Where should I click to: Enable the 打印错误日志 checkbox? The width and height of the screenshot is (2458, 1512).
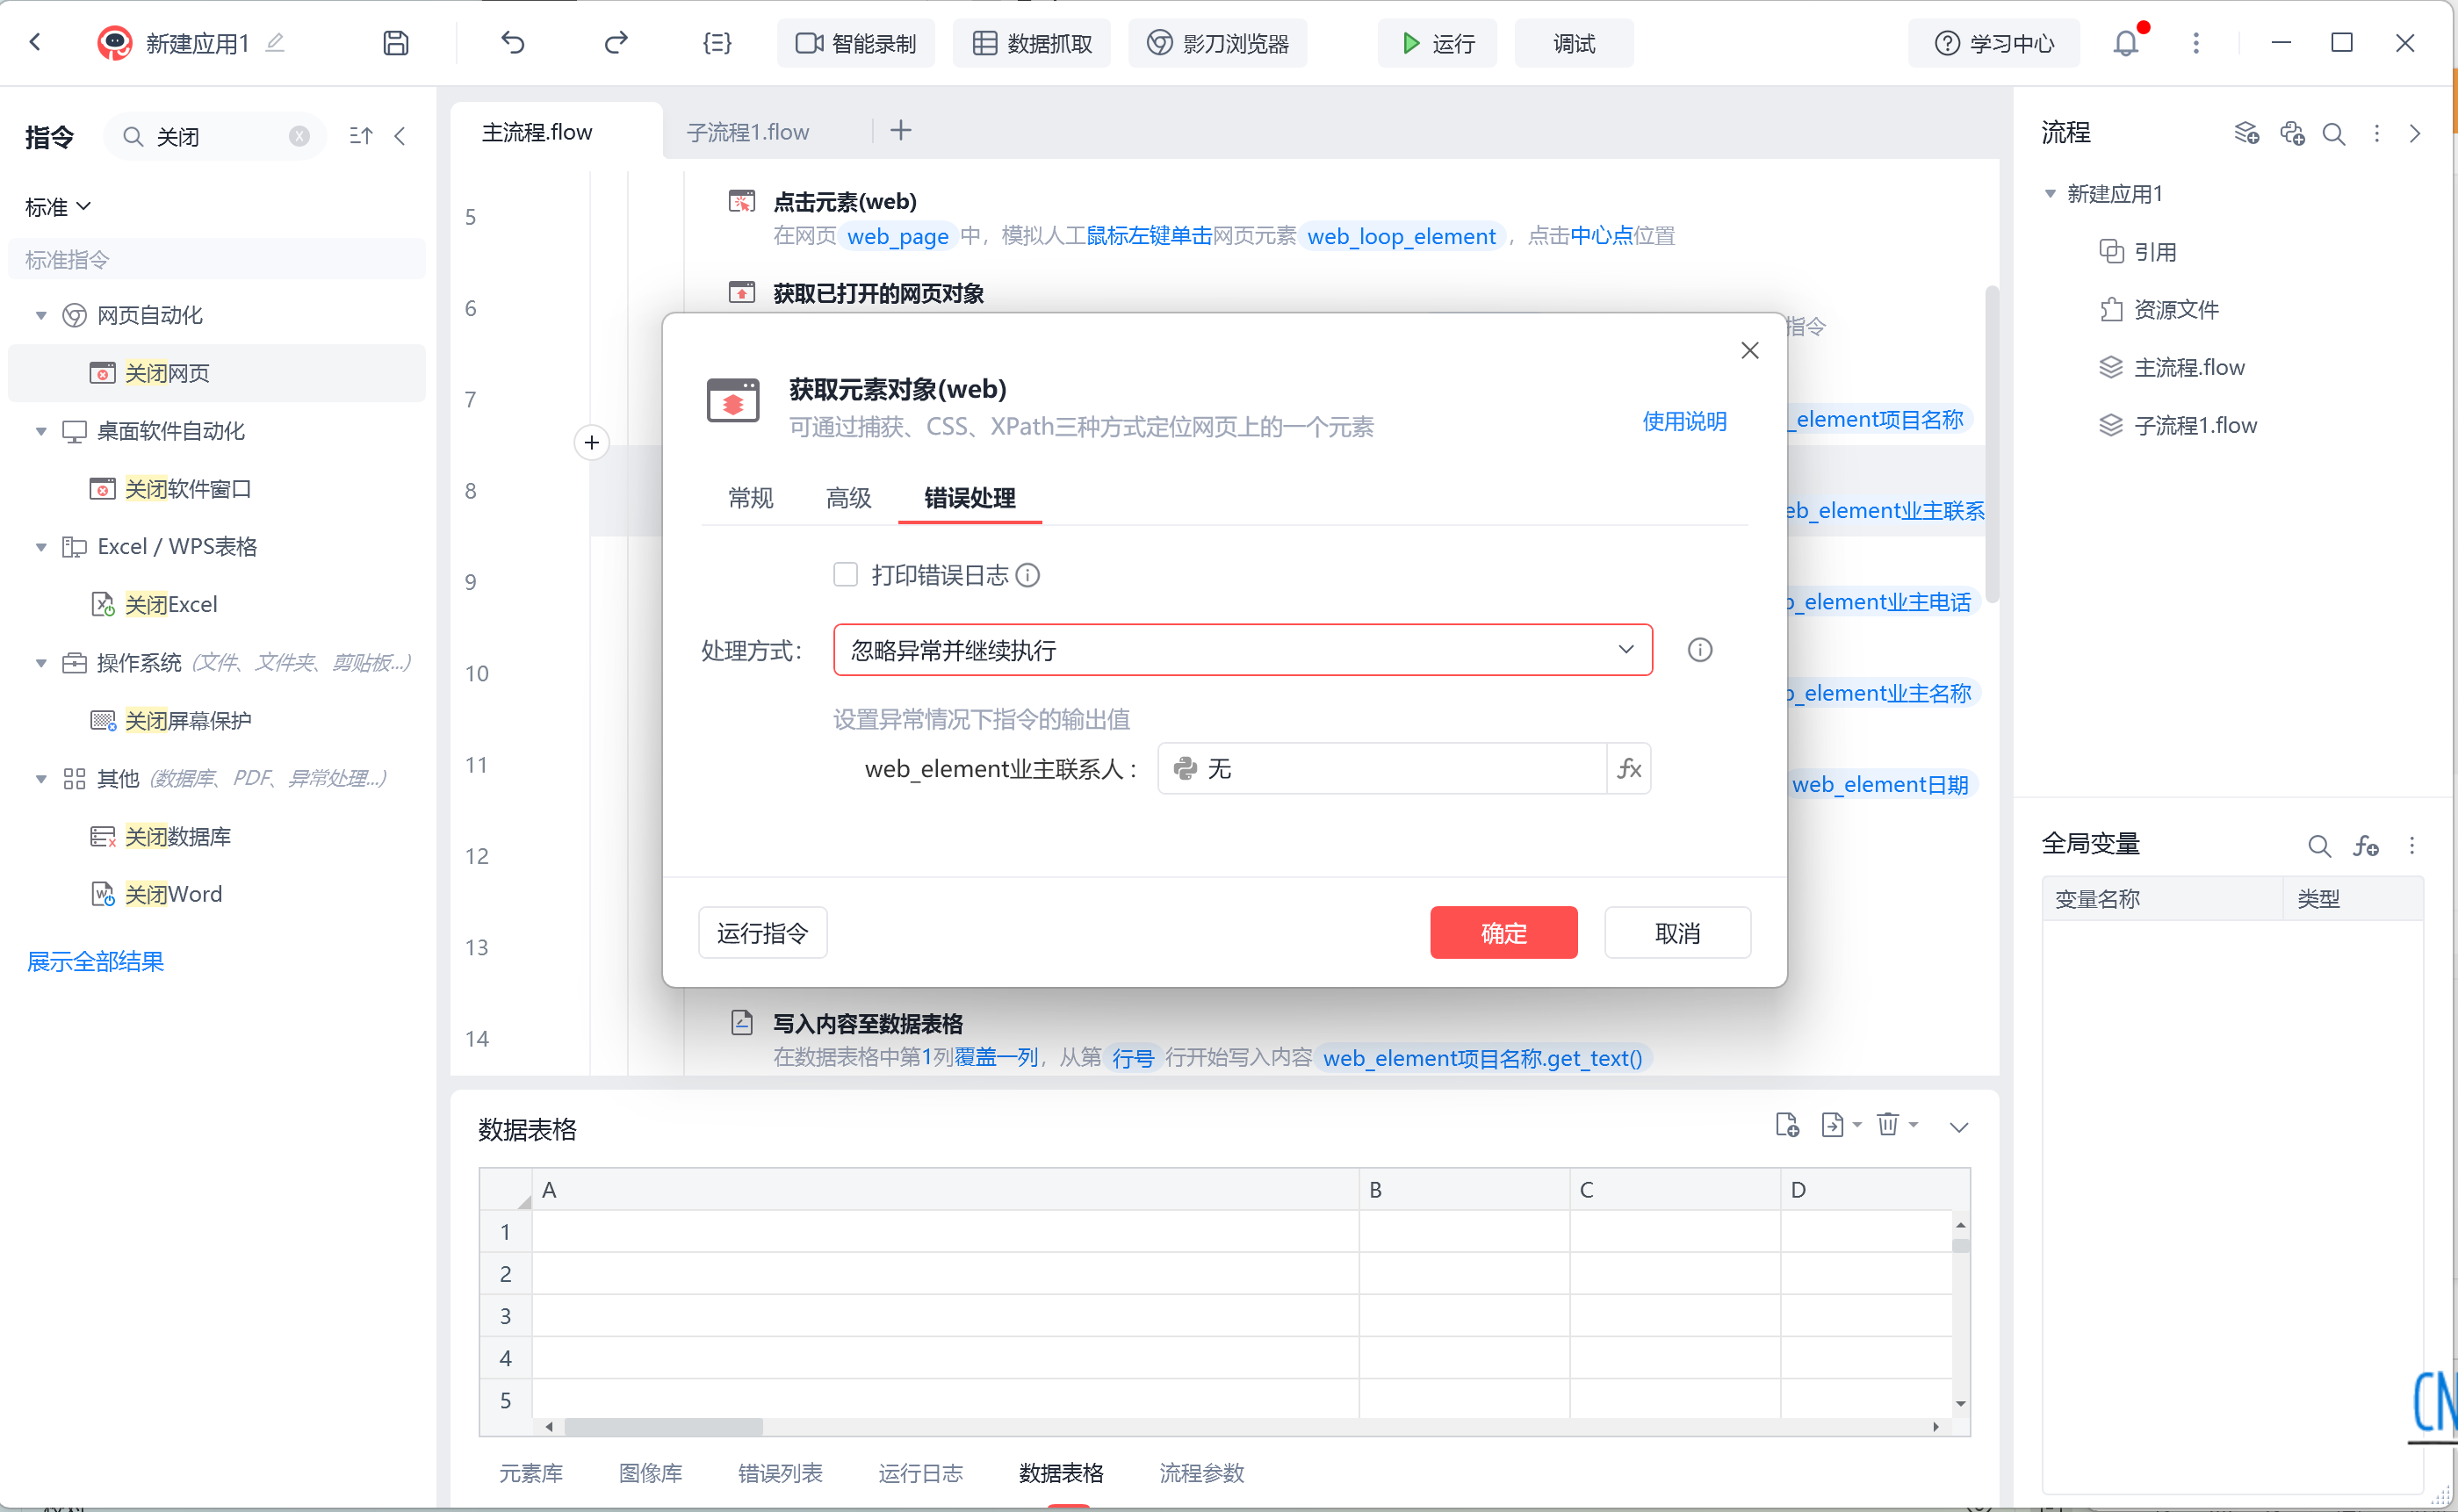coord(845,574)
